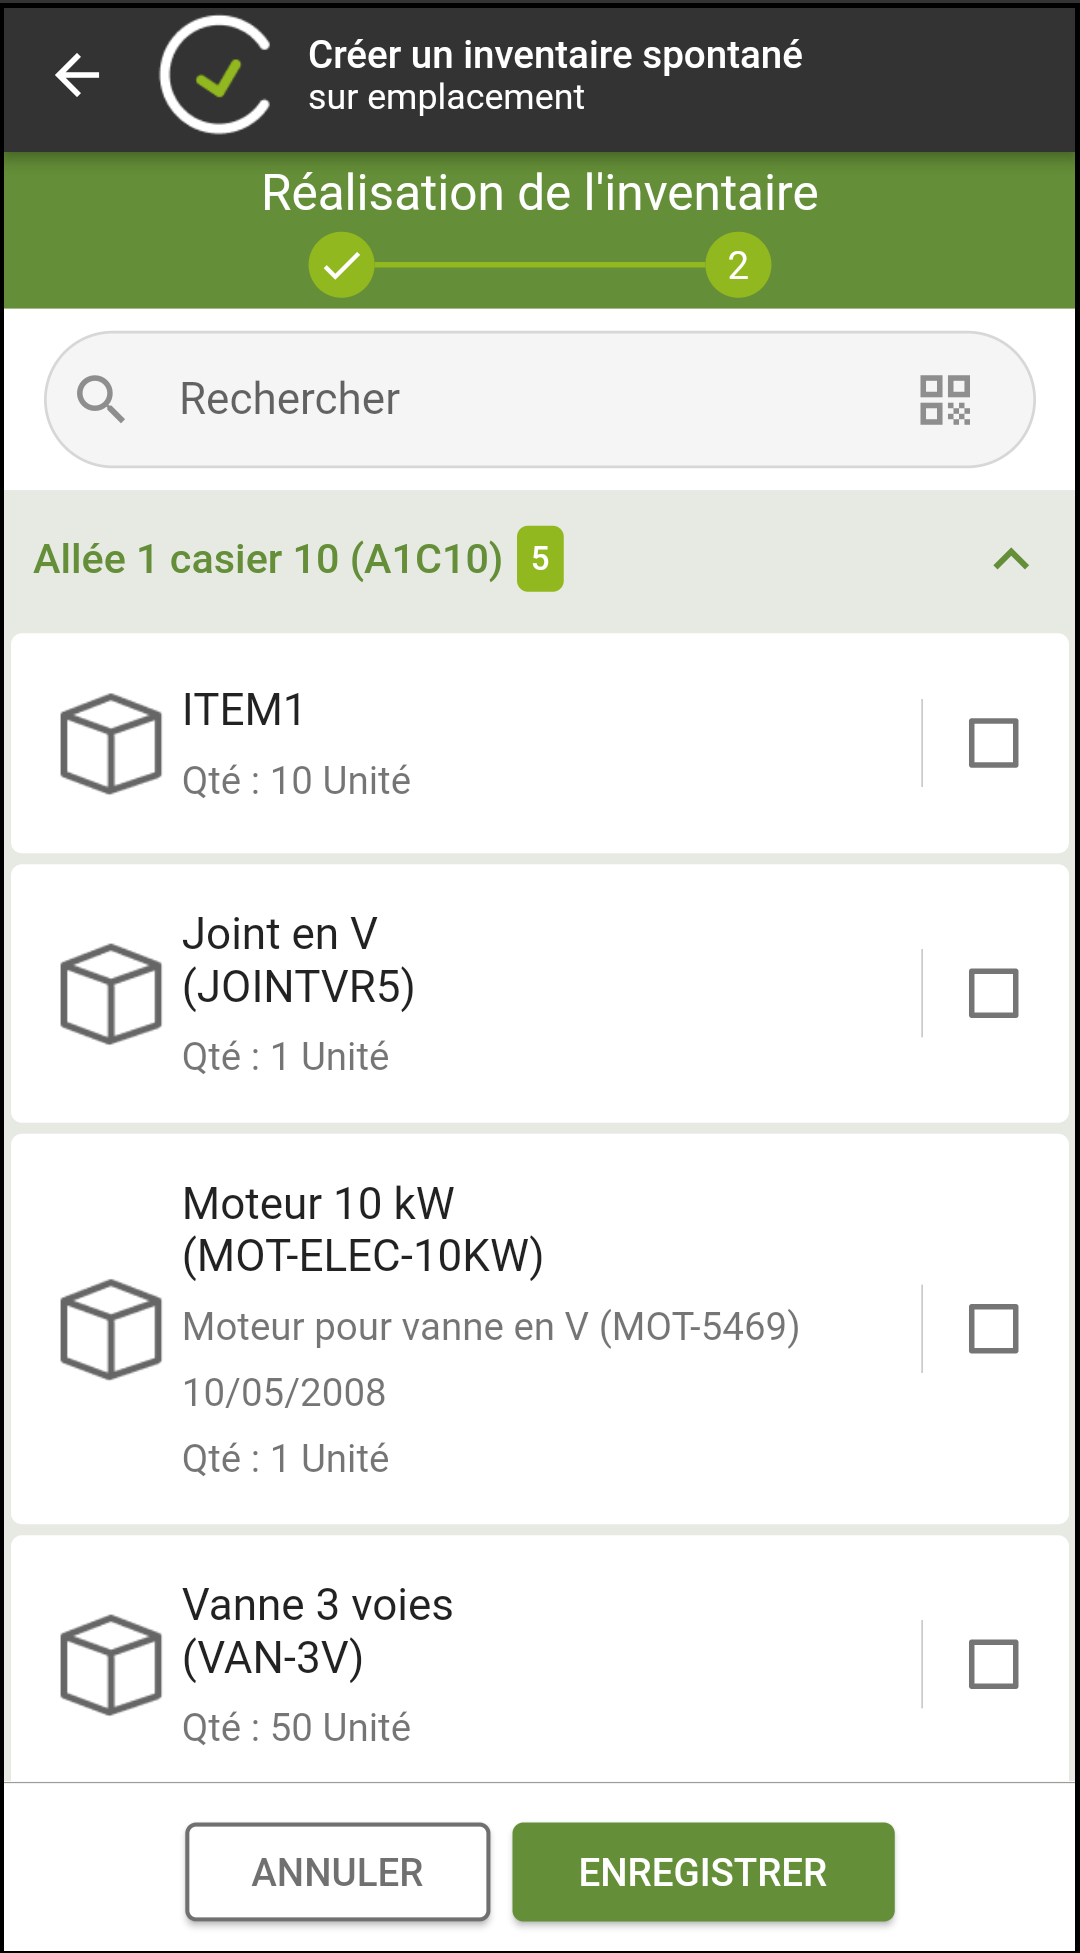This screenshot has width=1080, height=1953.
Task: Select the Vanne 3 voies checkbox
Action: tap(994, 1664)
